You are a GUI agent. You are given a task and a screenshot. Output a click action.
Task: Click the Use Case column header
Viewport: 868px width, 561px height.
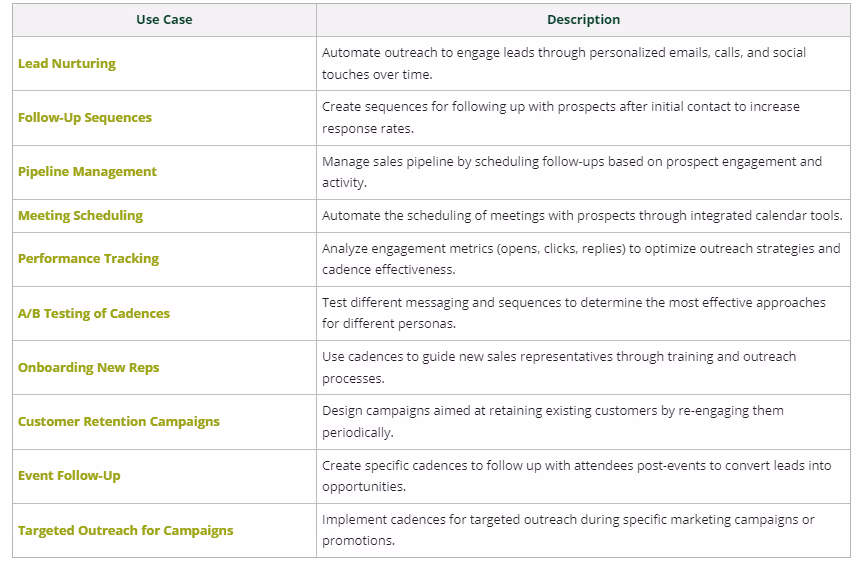click(164, 20)
